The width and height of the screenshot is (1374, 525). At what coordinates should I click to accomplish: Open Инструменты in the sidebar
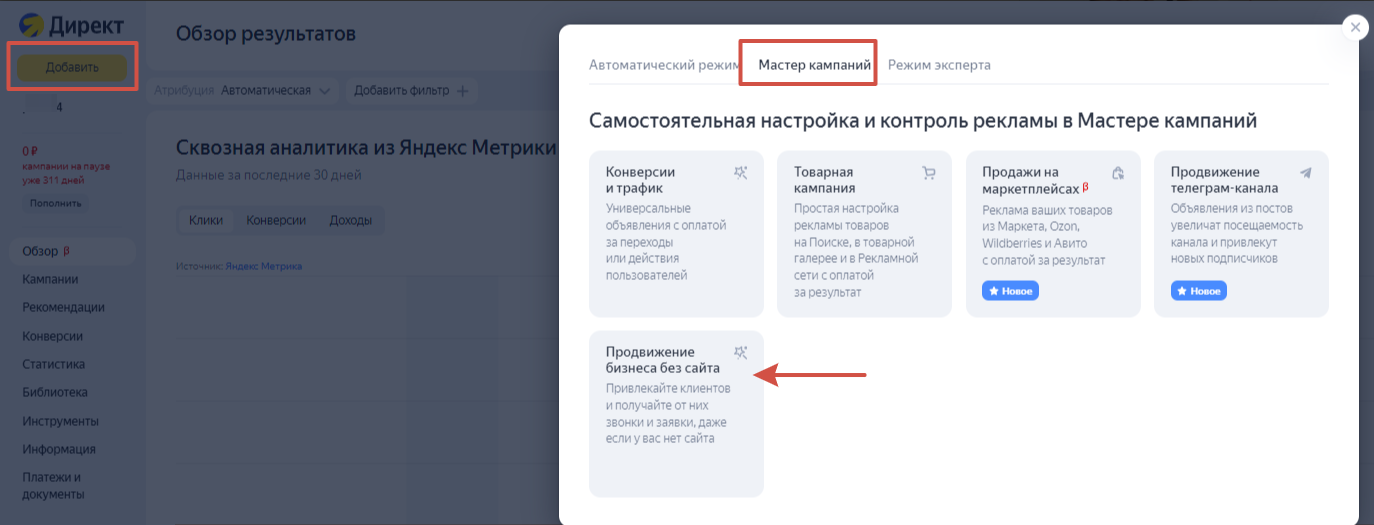click(60, 421)
